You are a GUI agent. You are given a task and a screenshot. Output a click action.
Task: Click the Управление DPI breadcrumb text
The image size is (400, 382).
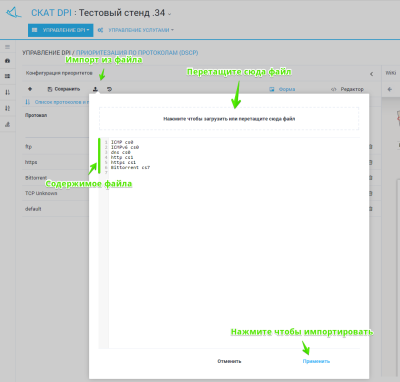(46, 53)
